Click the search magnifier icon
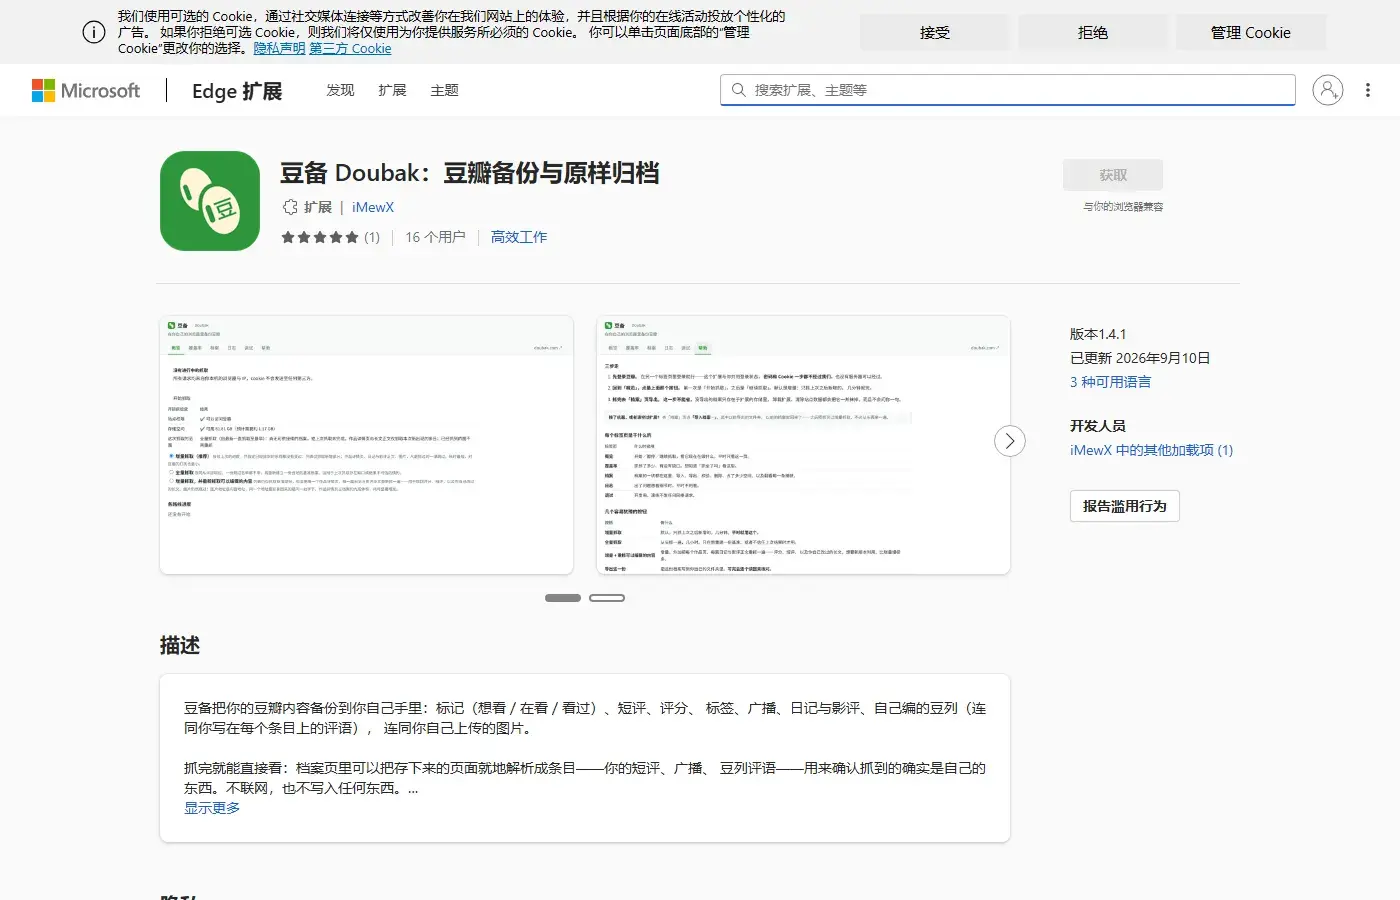 coord(738,90)
